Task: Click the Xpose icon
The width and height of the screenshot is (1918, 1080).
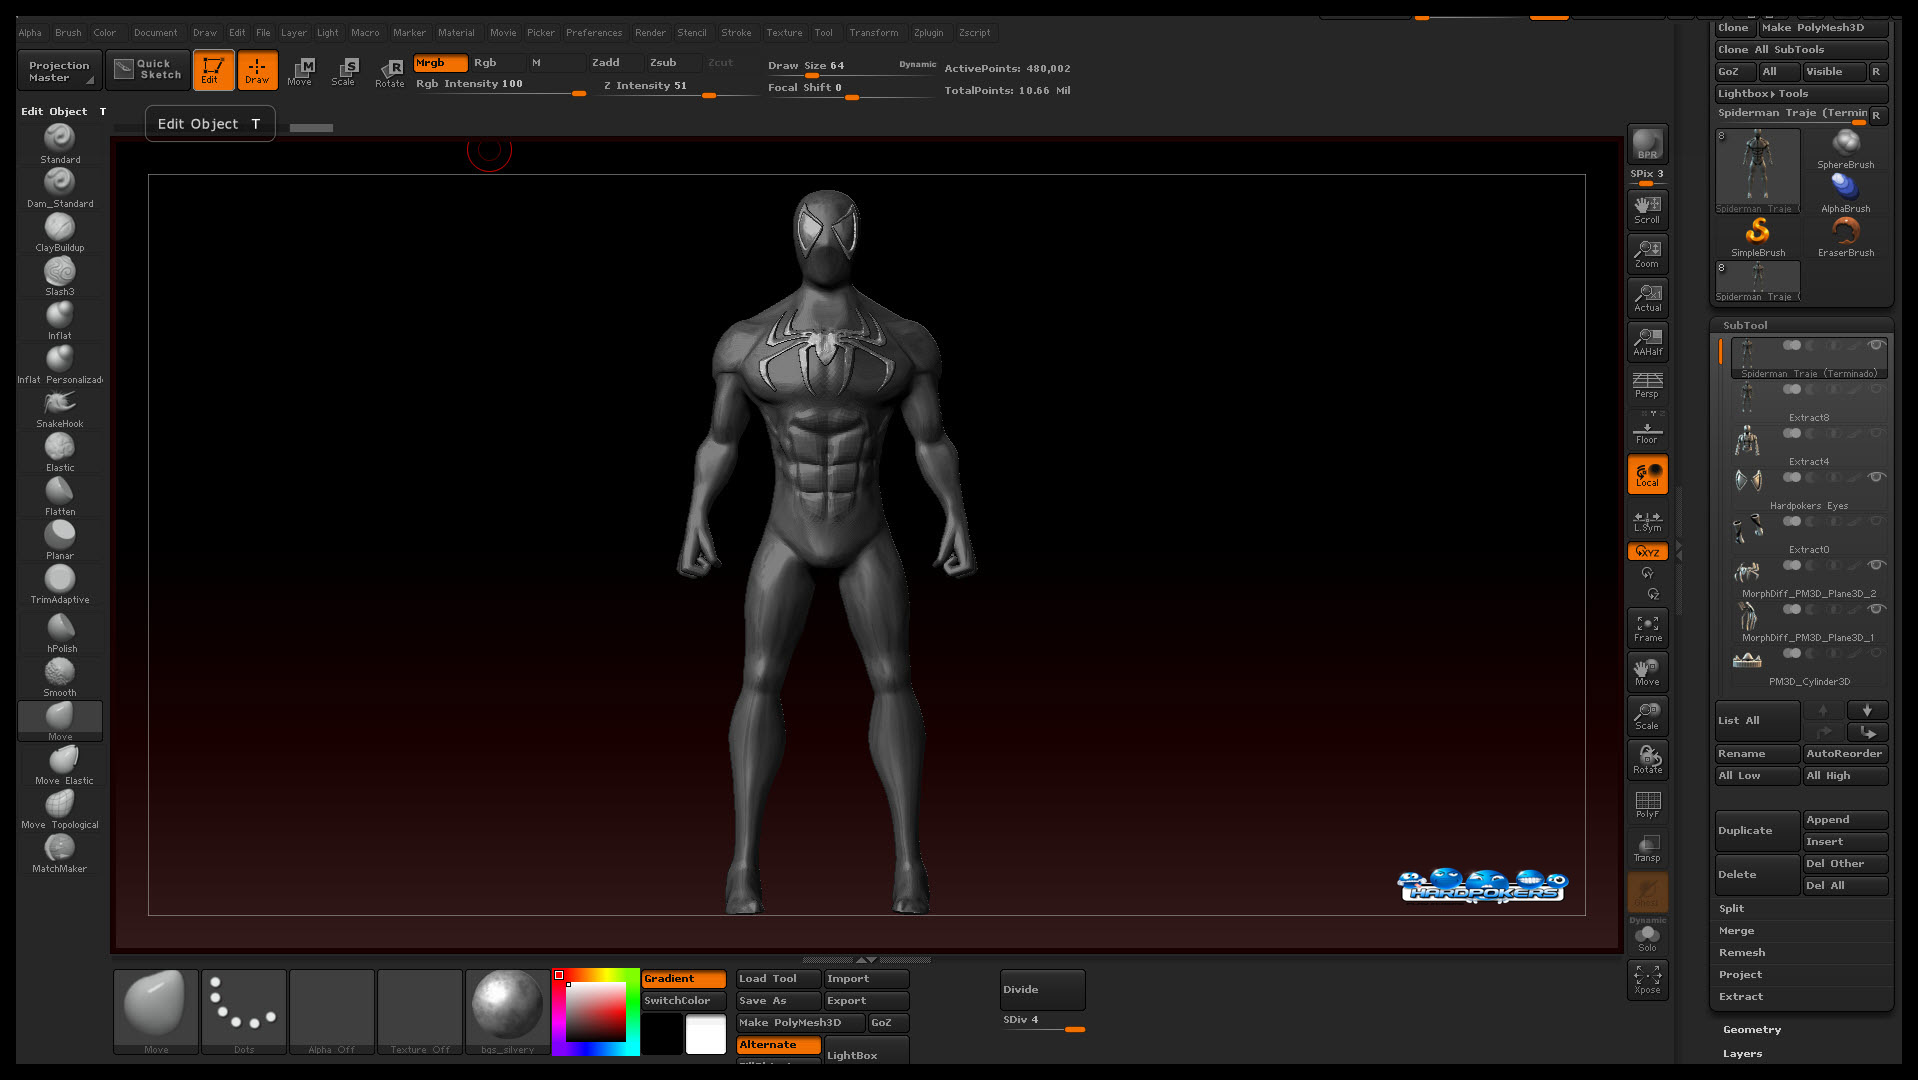Action: point(1647,979)
